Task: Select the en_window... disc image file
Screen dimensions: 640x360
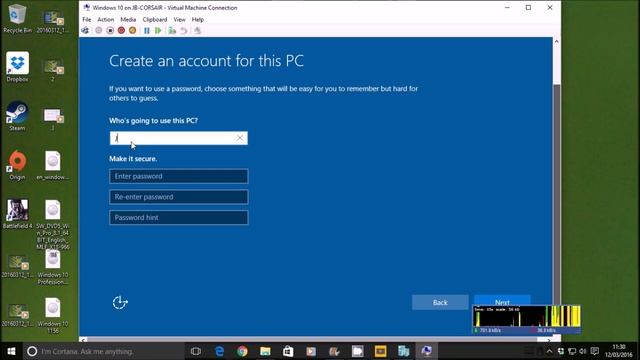Action: click(53, 165)
